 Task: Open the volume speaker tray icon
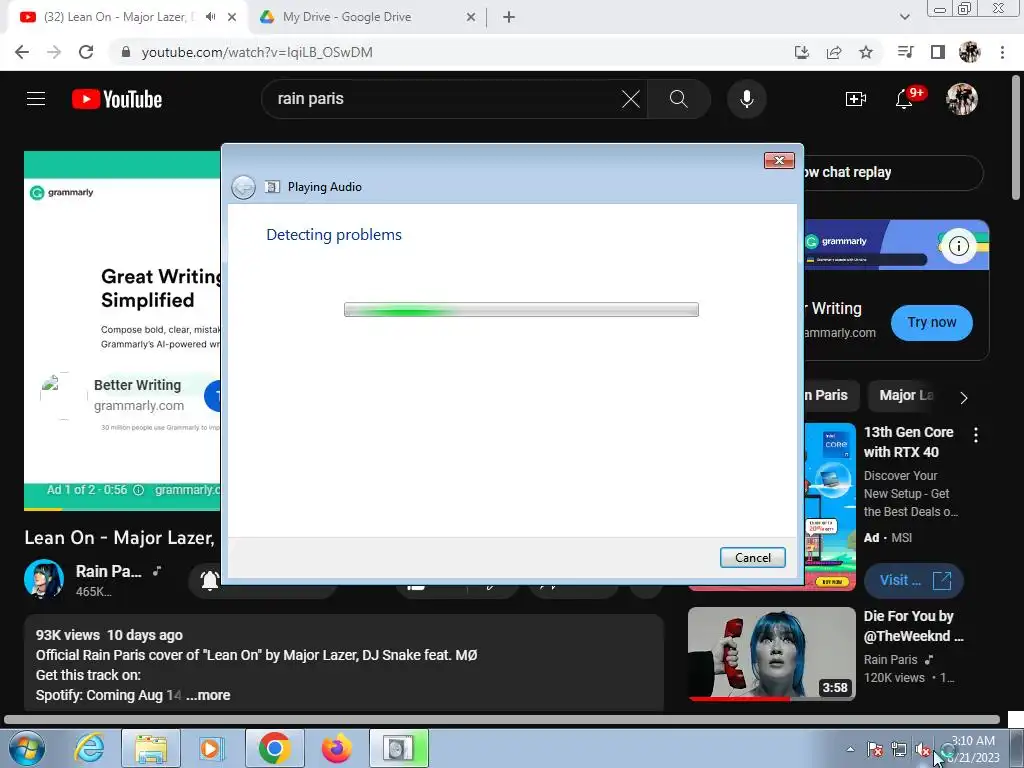923,749
